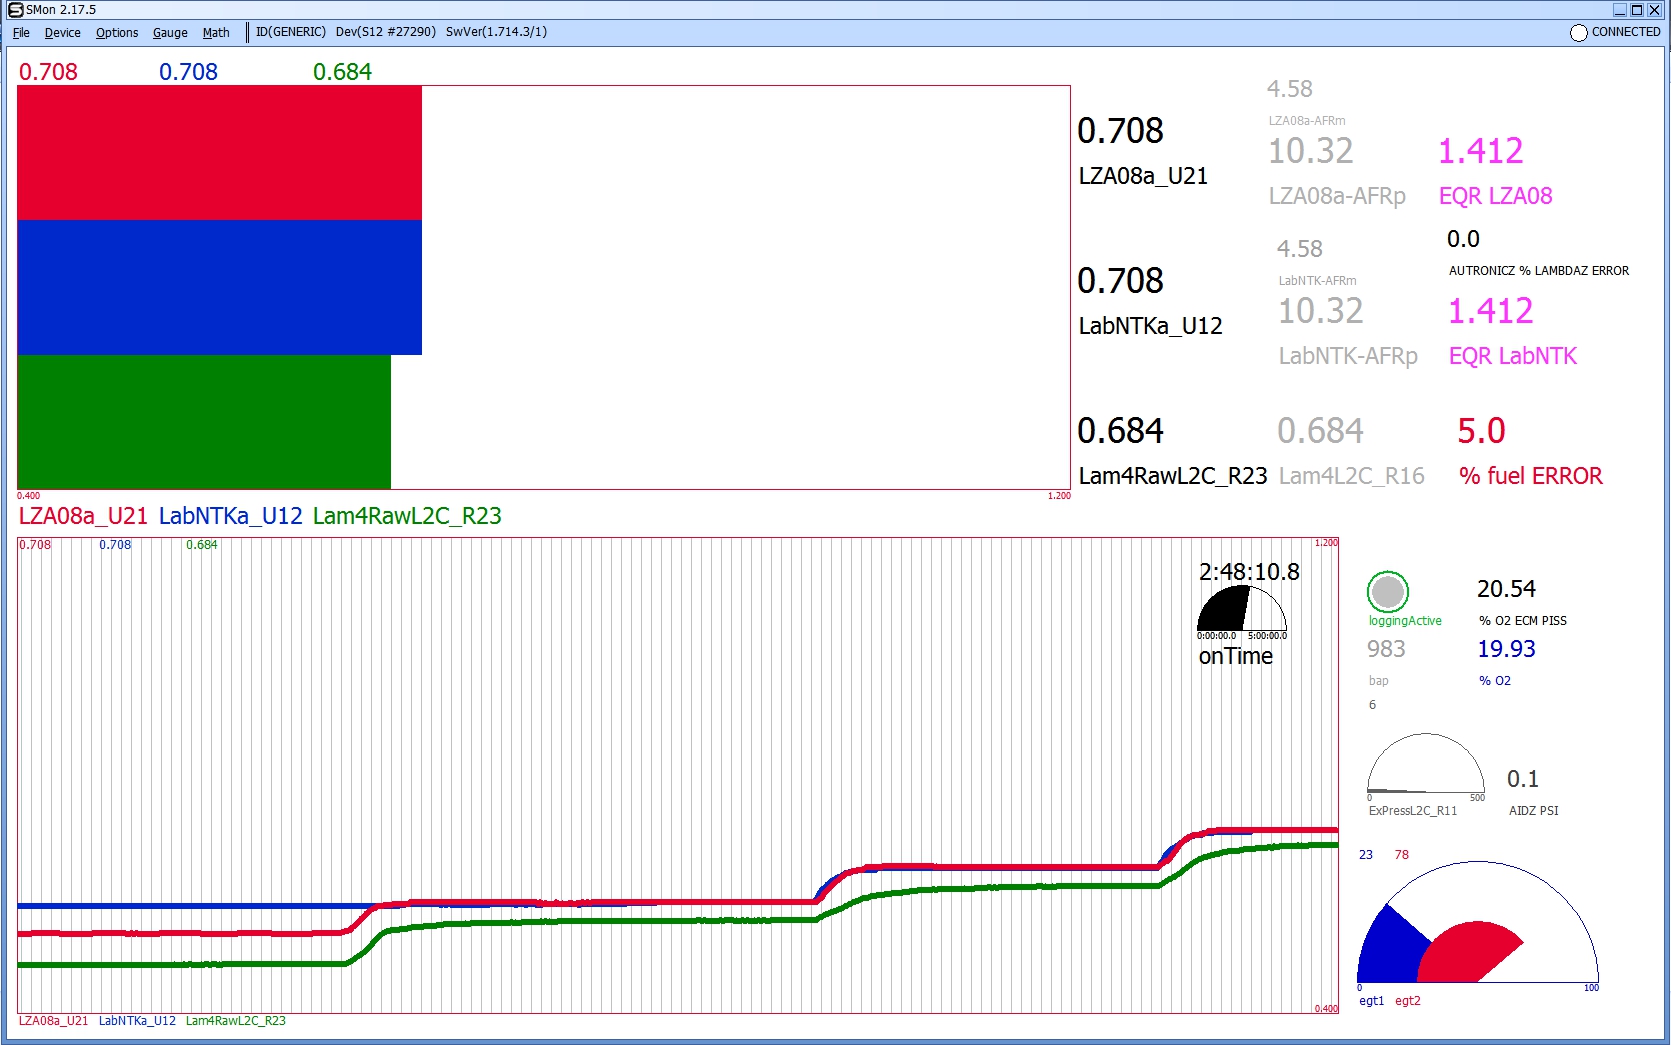Open the Options menu
The width and height of the screenshot is (1671, 1045).
(x=117, y=32)
